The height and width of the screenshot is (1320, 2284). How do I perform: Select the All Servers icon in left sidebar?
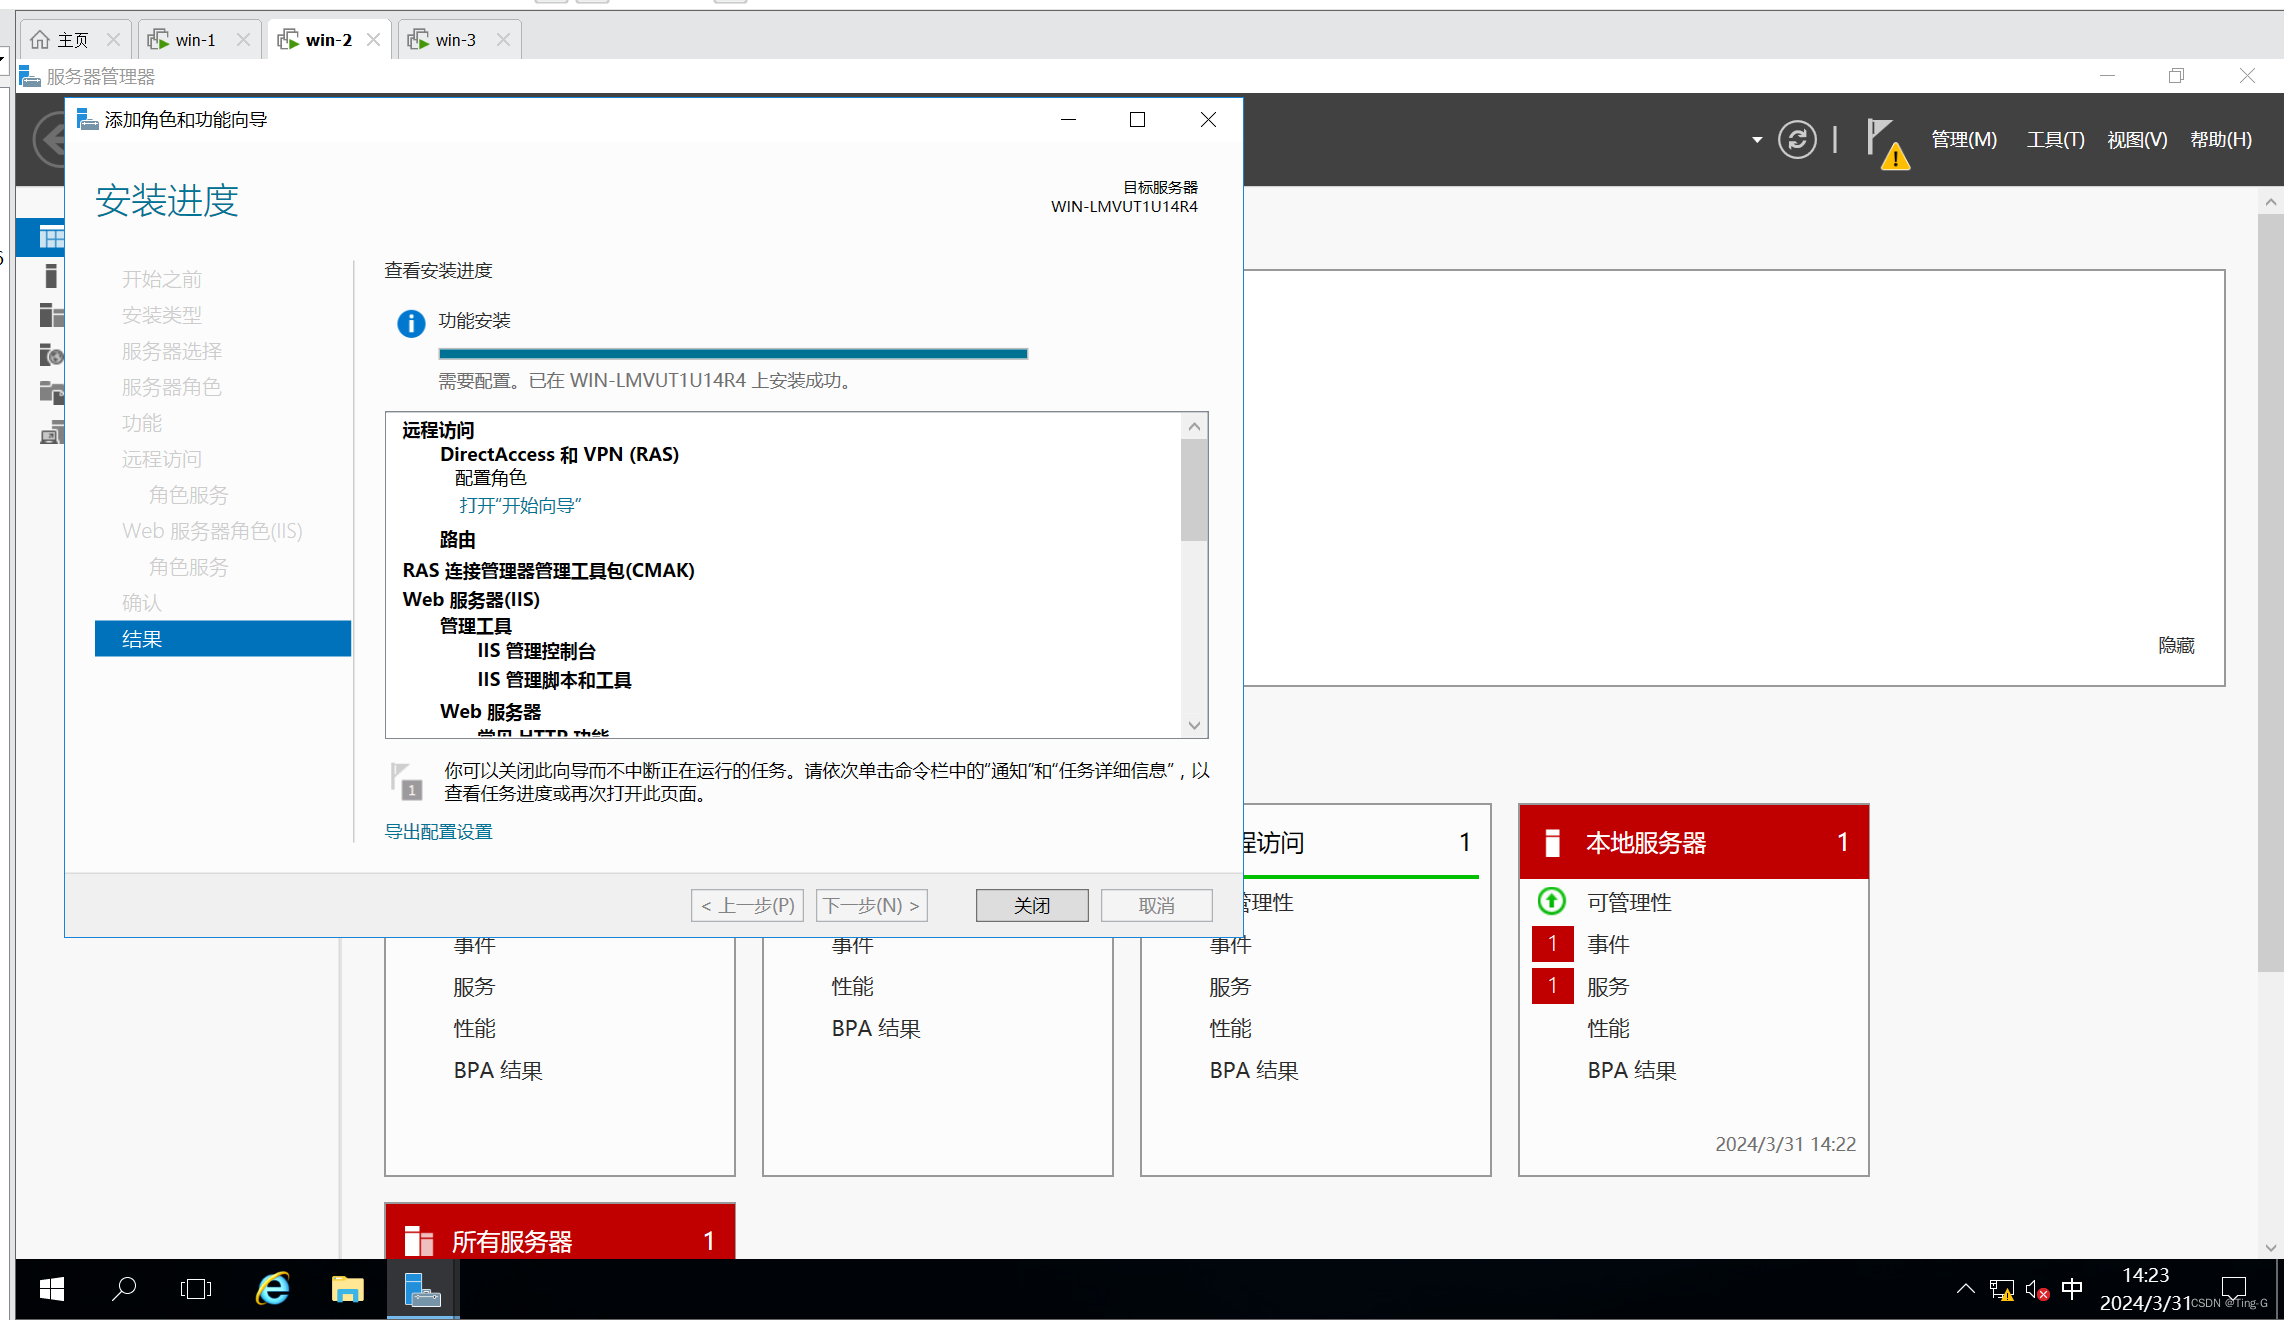50,315
